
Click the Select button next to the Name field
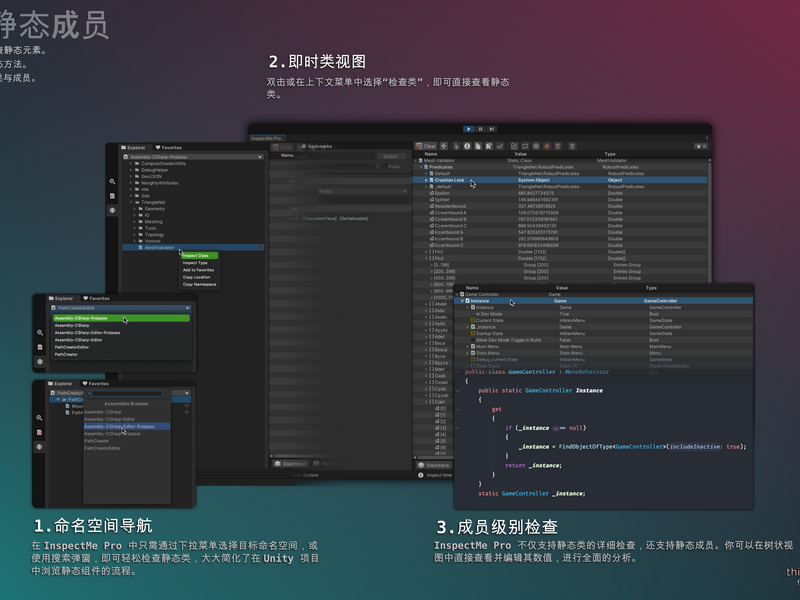pos(391,156)
